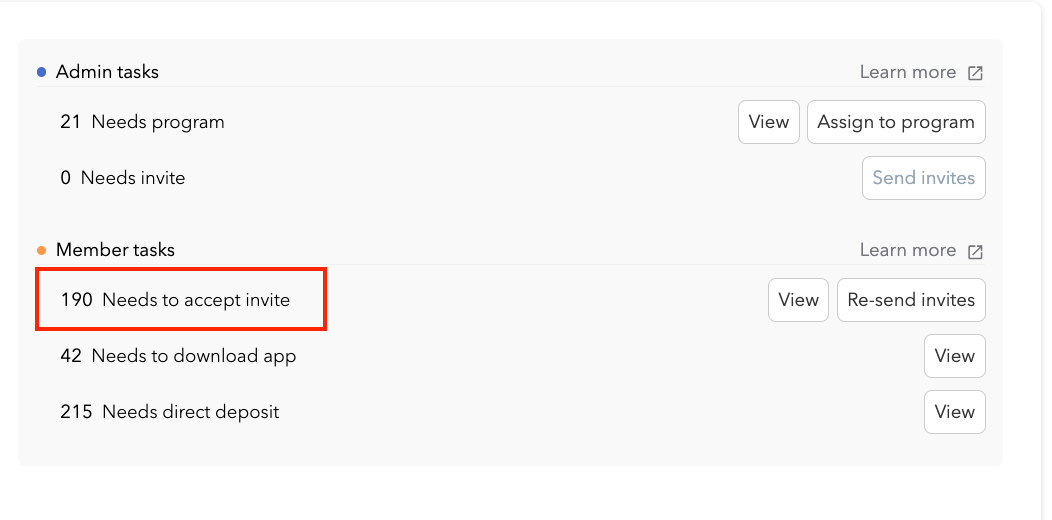Select the 21 Needs program row label
The image size is (1052, 520).
pyautogui.click(x=142, y=122)
